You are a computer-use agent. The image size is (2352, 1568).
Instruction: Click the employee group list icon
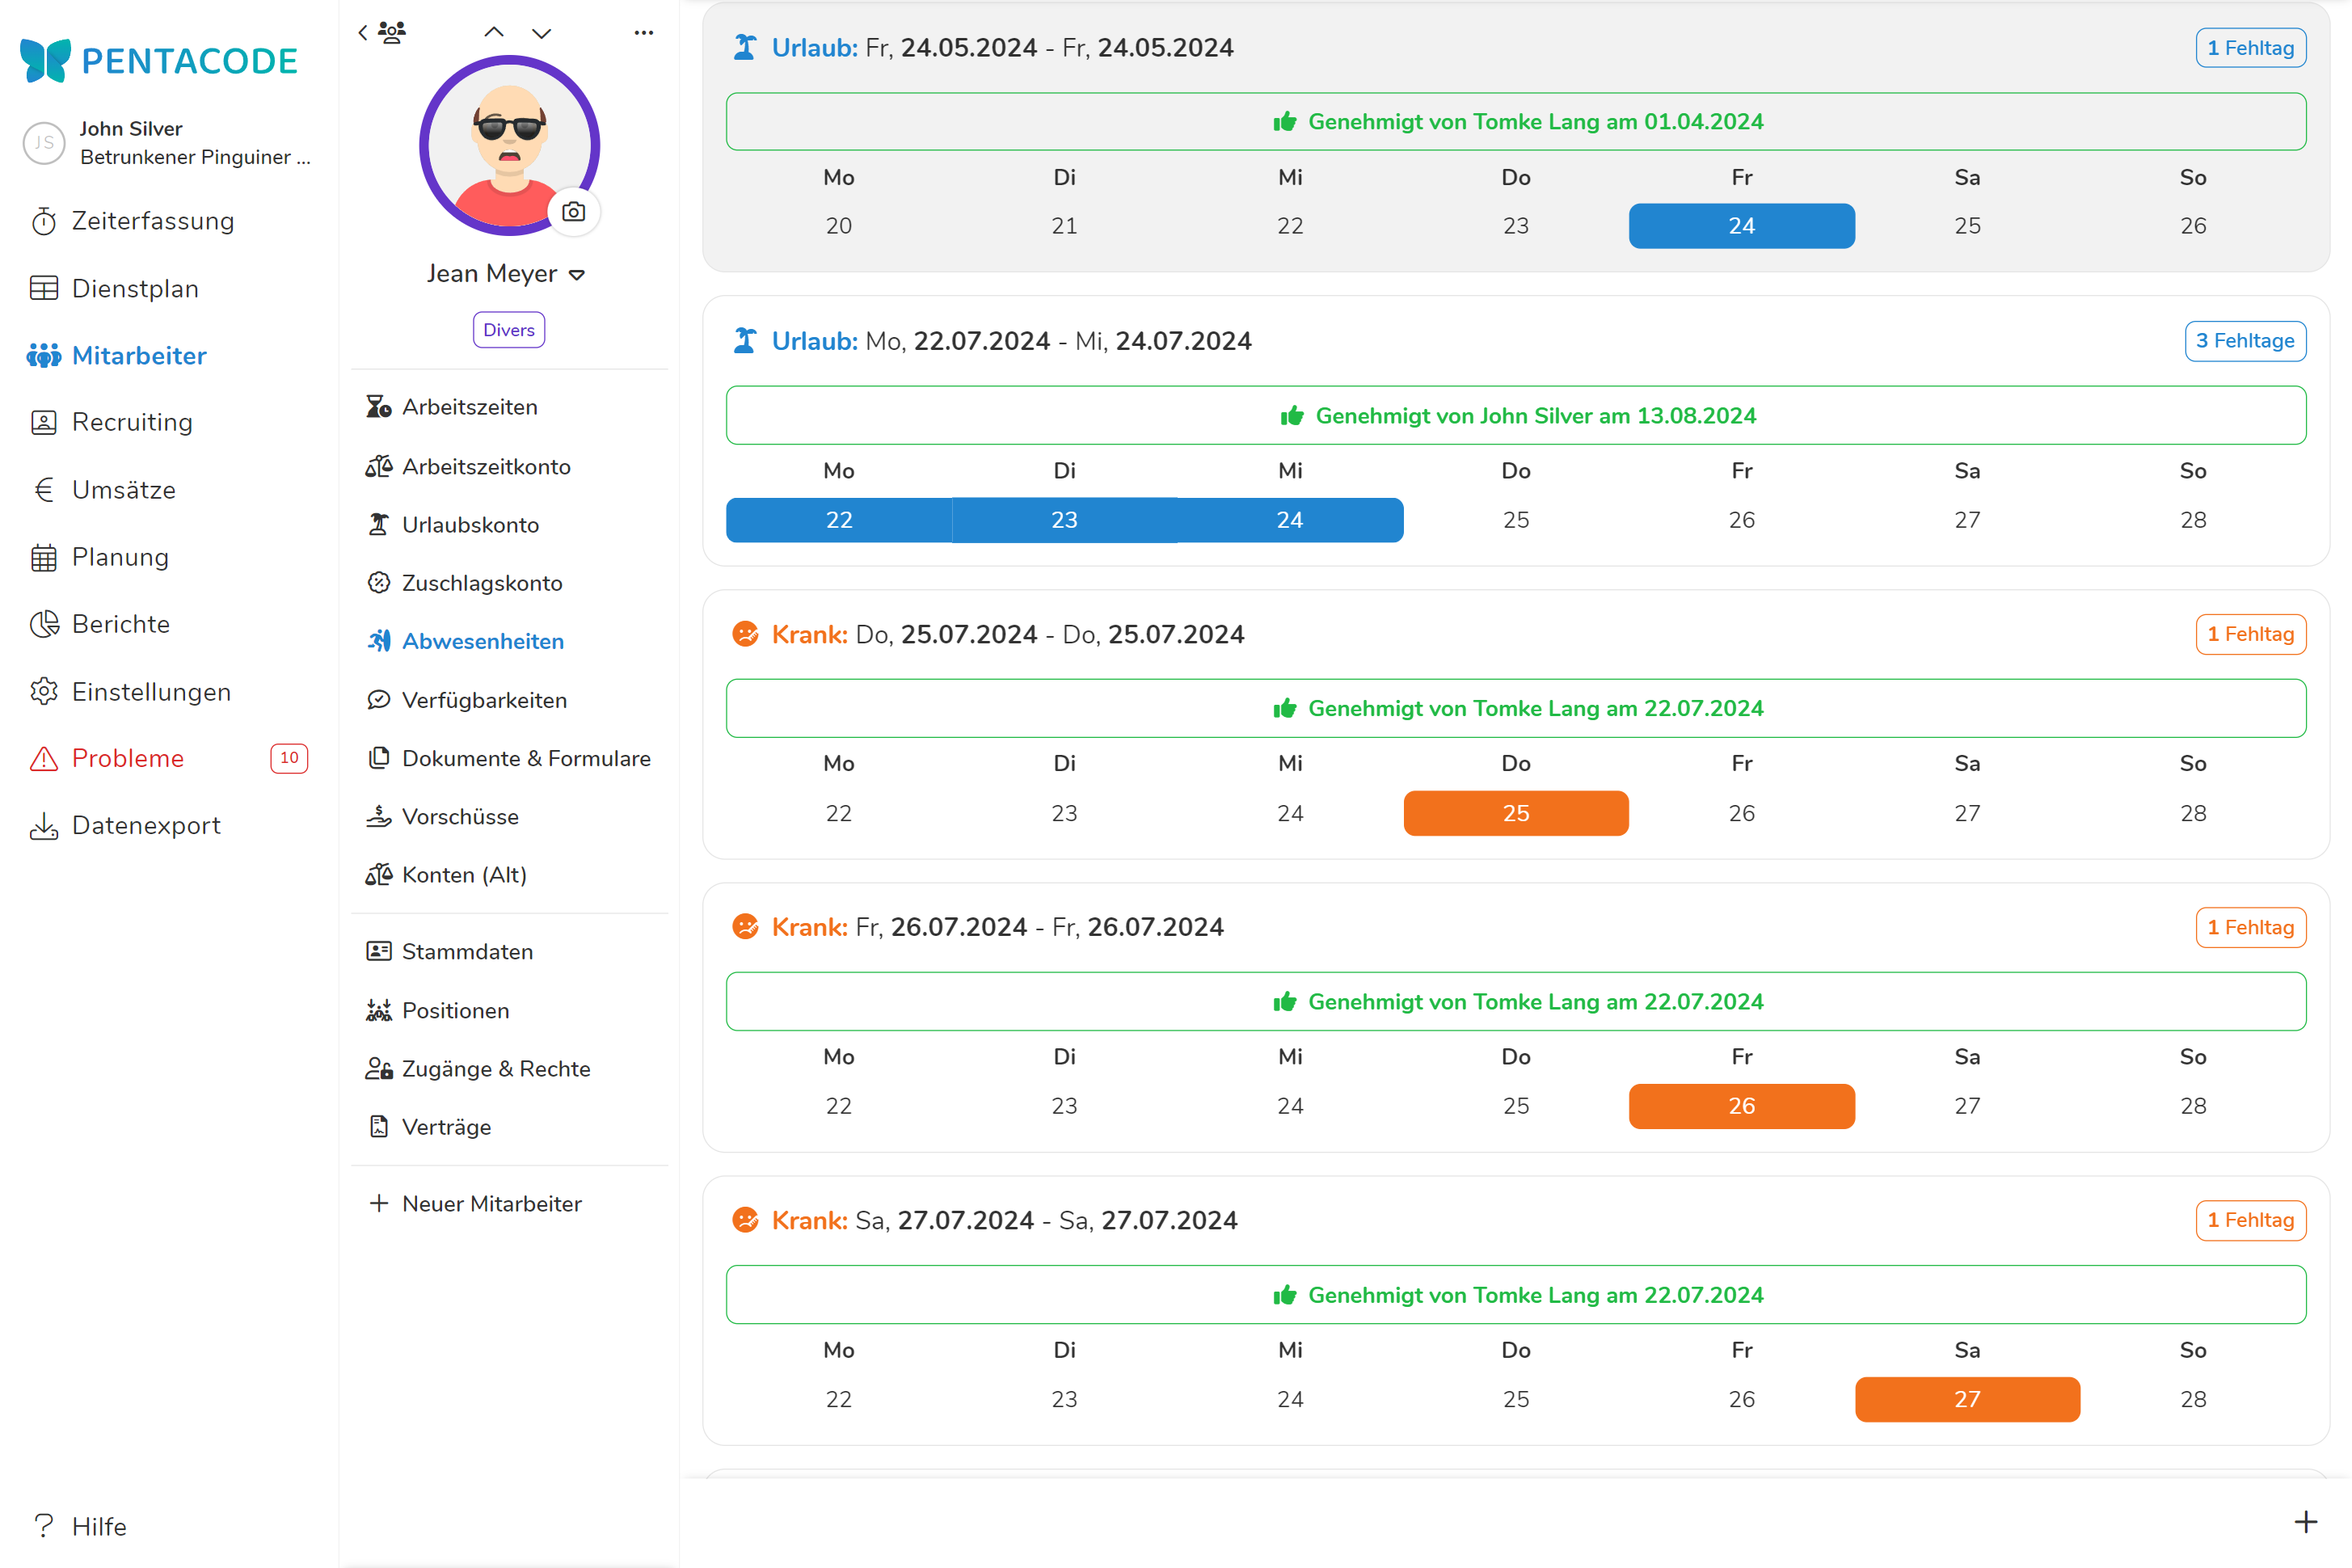392,33
